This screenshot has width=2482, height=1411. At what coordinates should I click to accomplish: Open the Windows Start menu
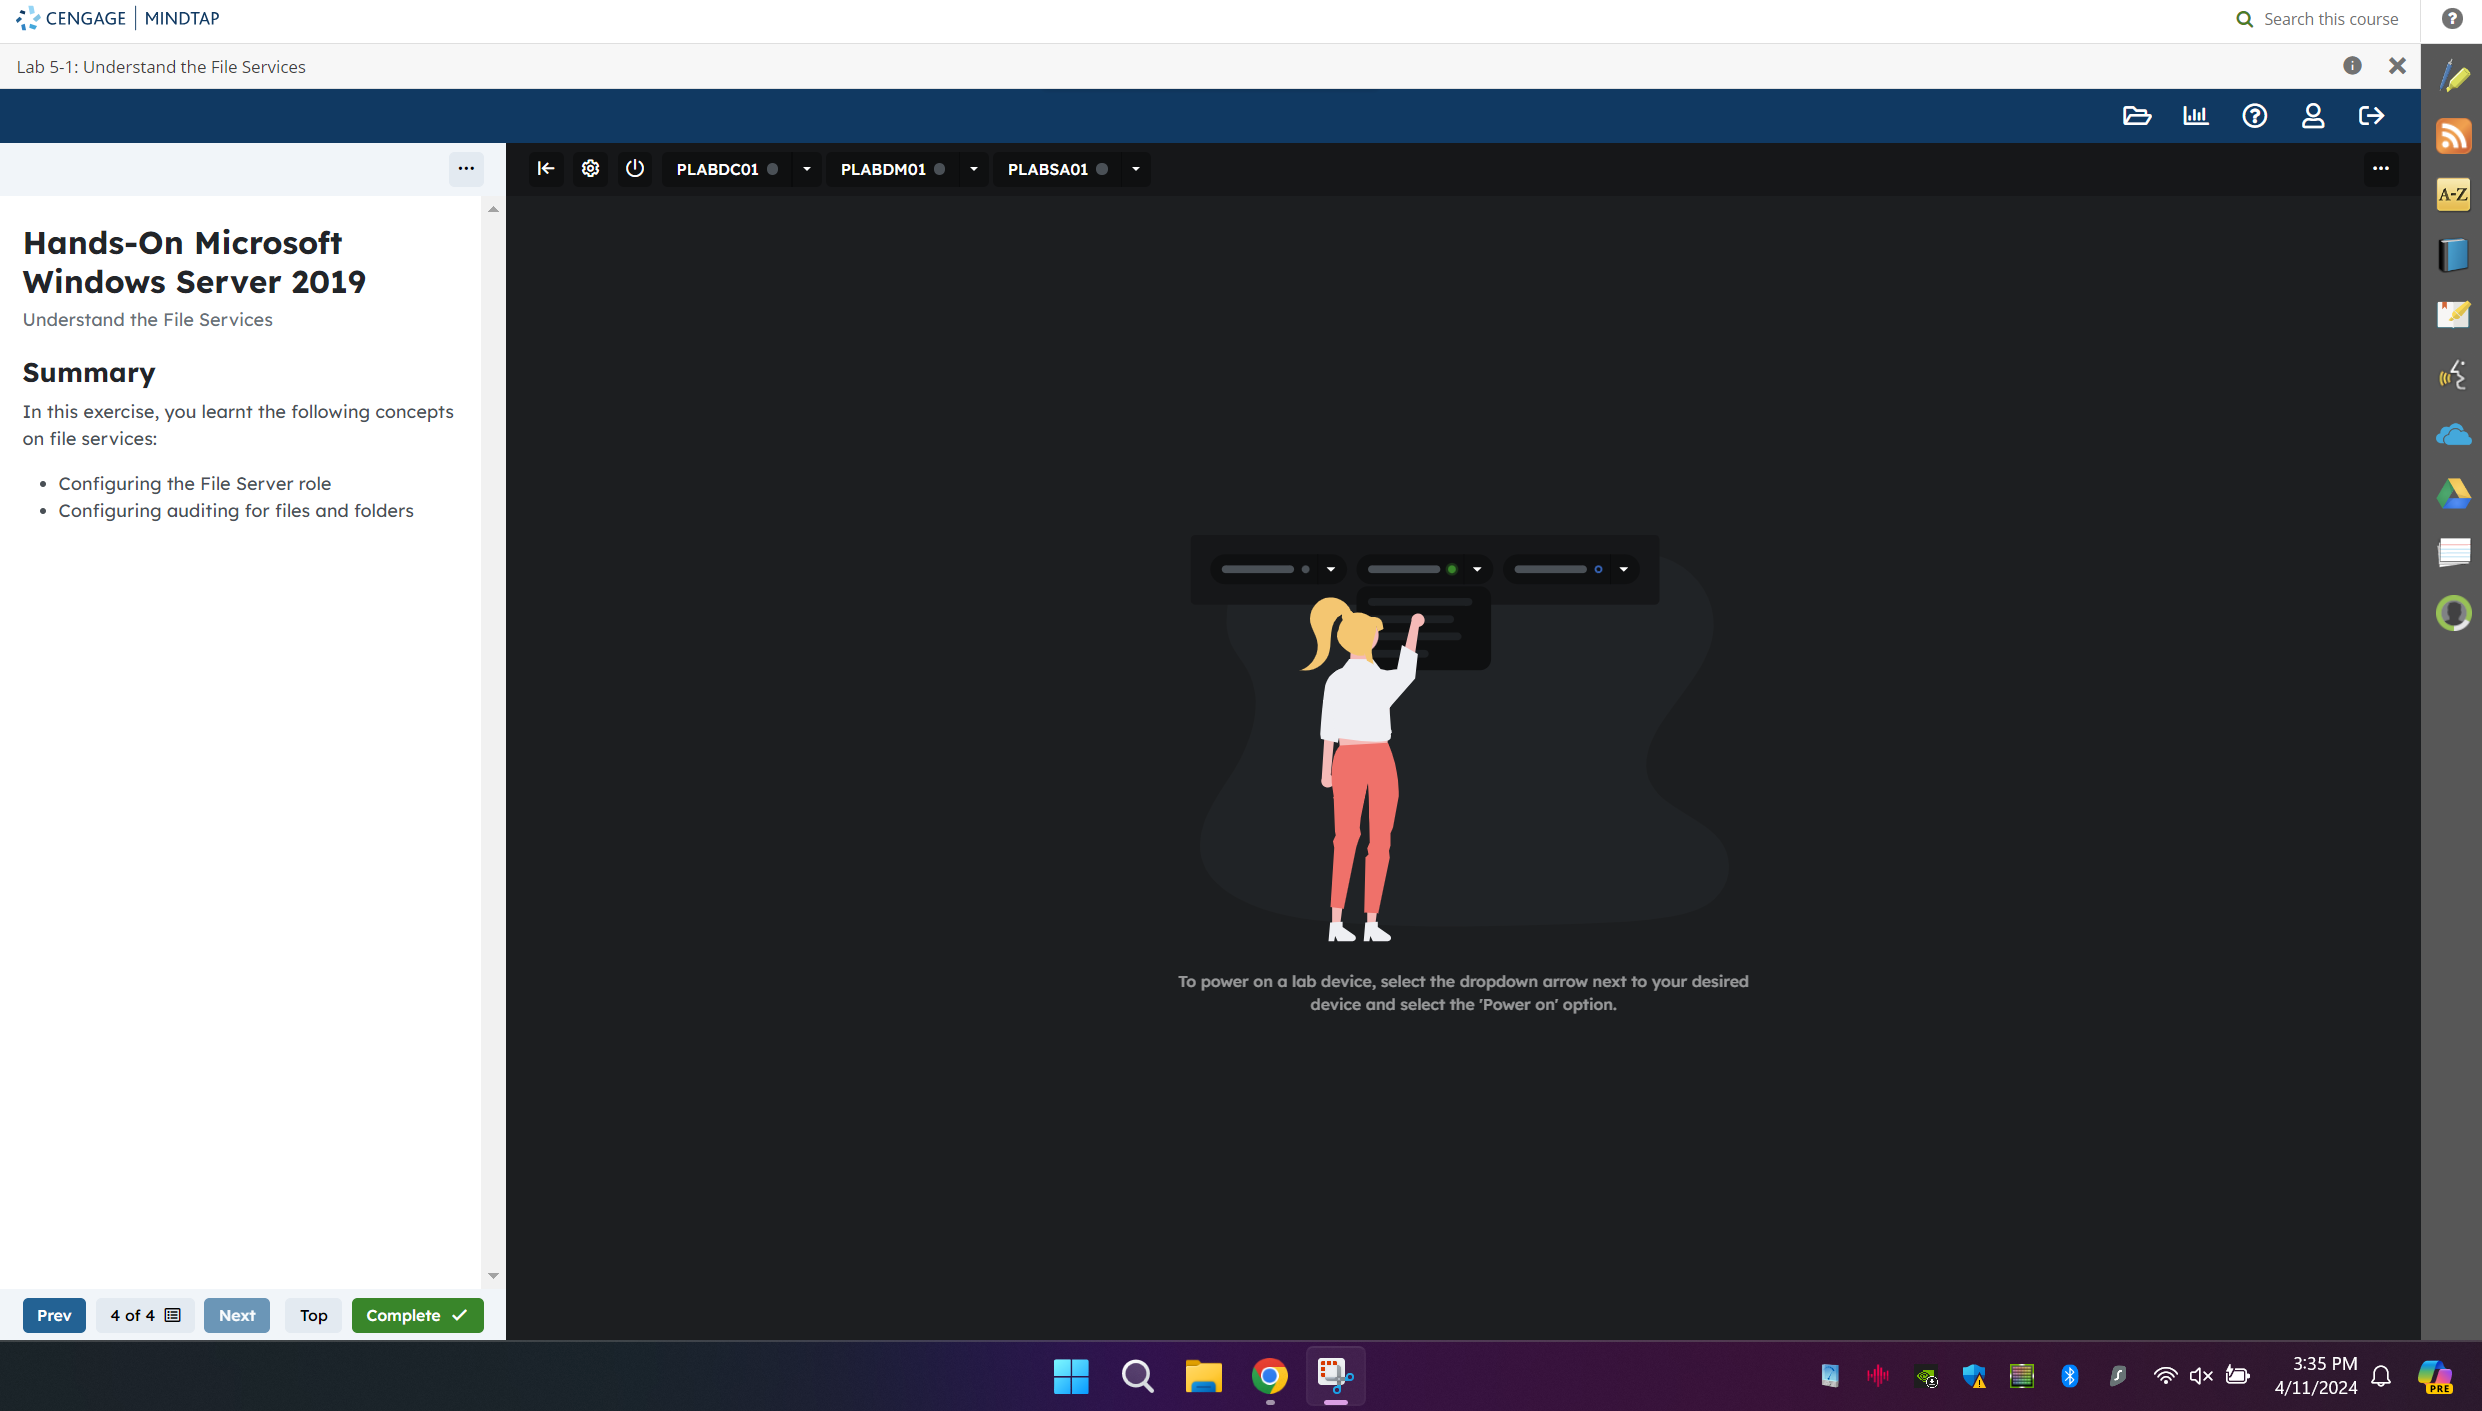click(x=1071, y=1377)
